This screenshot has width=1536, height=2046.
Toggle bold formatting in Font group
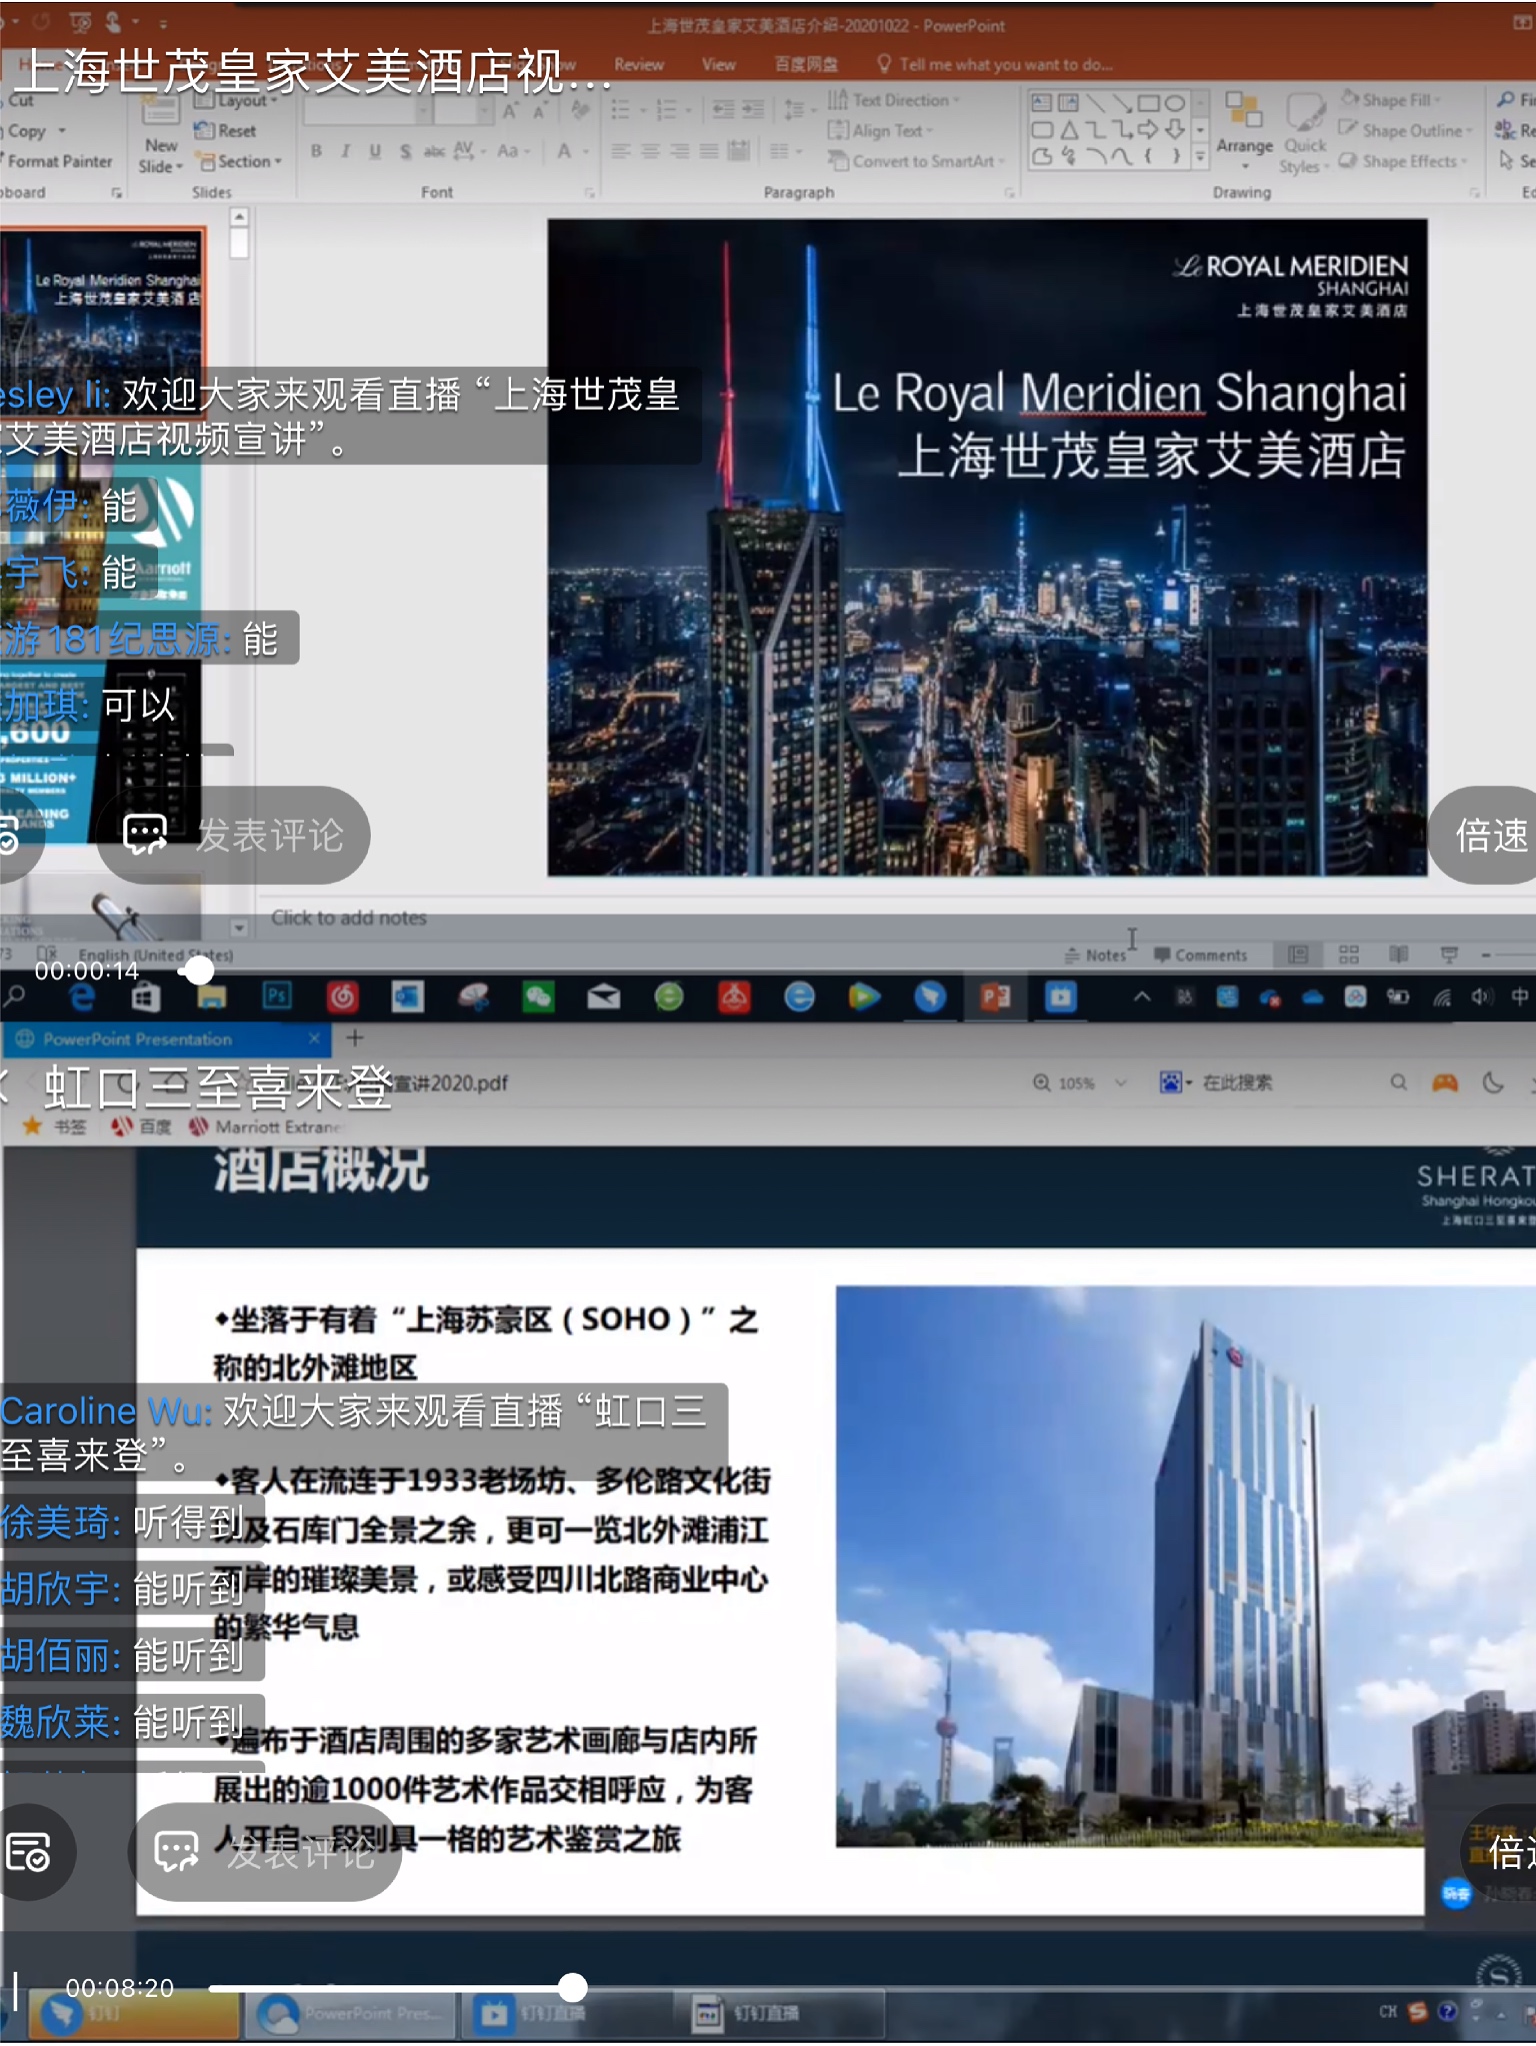(x=316, y=151)
